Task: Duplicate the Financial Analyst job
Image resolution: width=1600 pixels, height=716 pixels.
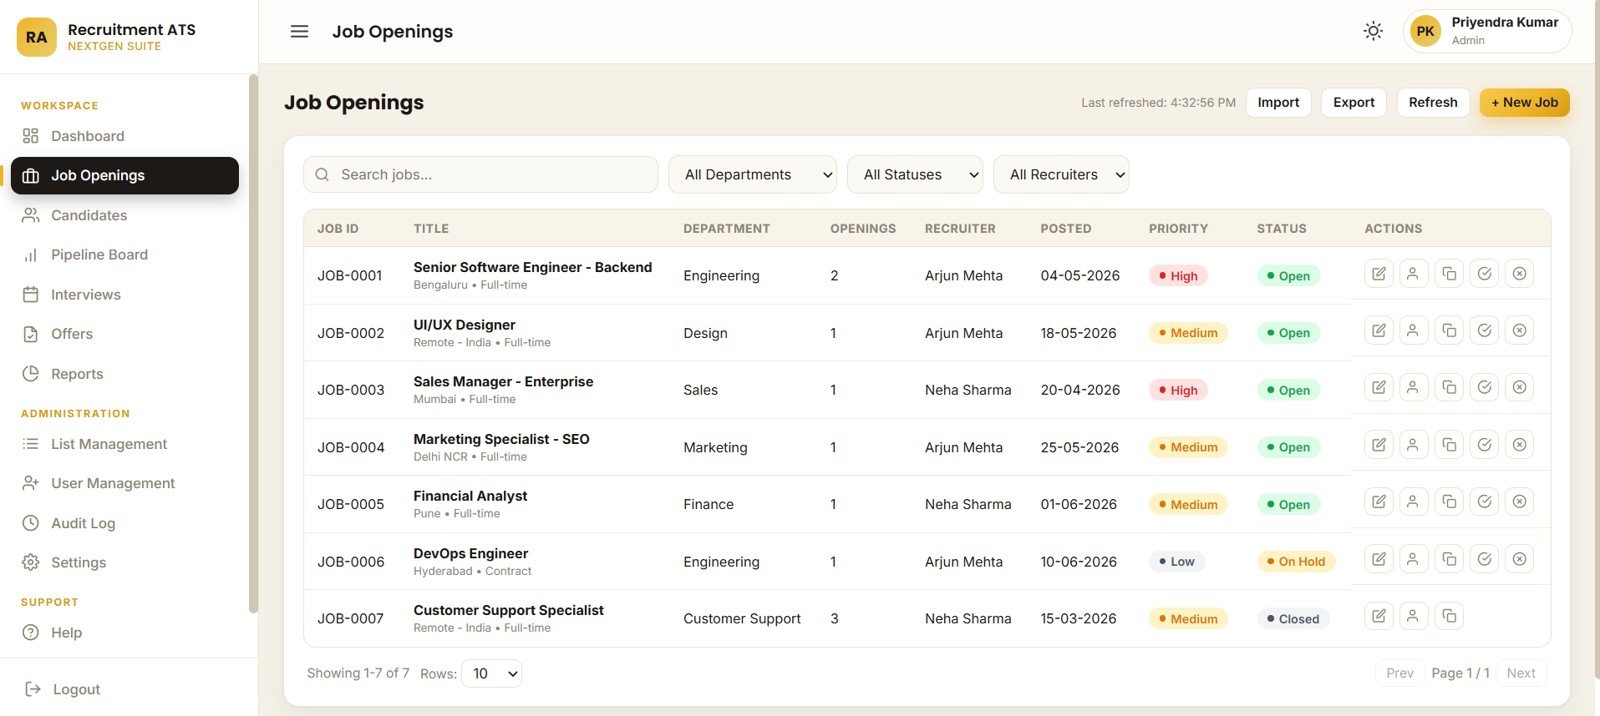Action: click(1449, 502)
